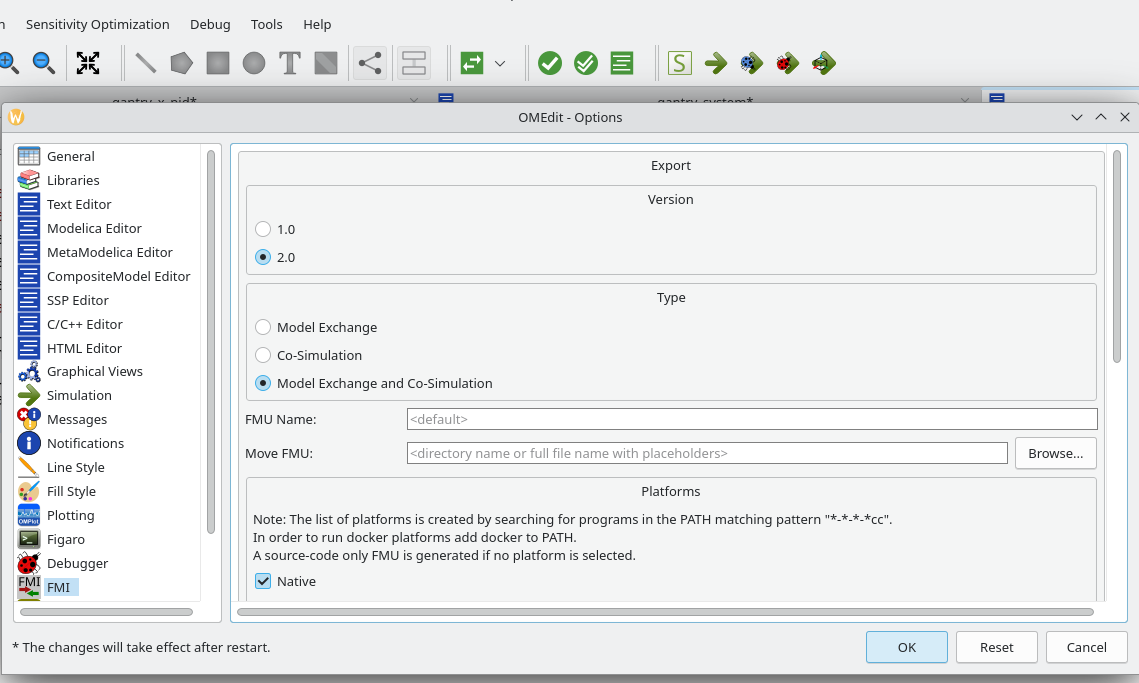Viewport: 1139px width, 683px height.
Task: Click the Browse... button
Action: pos(1055,453)
